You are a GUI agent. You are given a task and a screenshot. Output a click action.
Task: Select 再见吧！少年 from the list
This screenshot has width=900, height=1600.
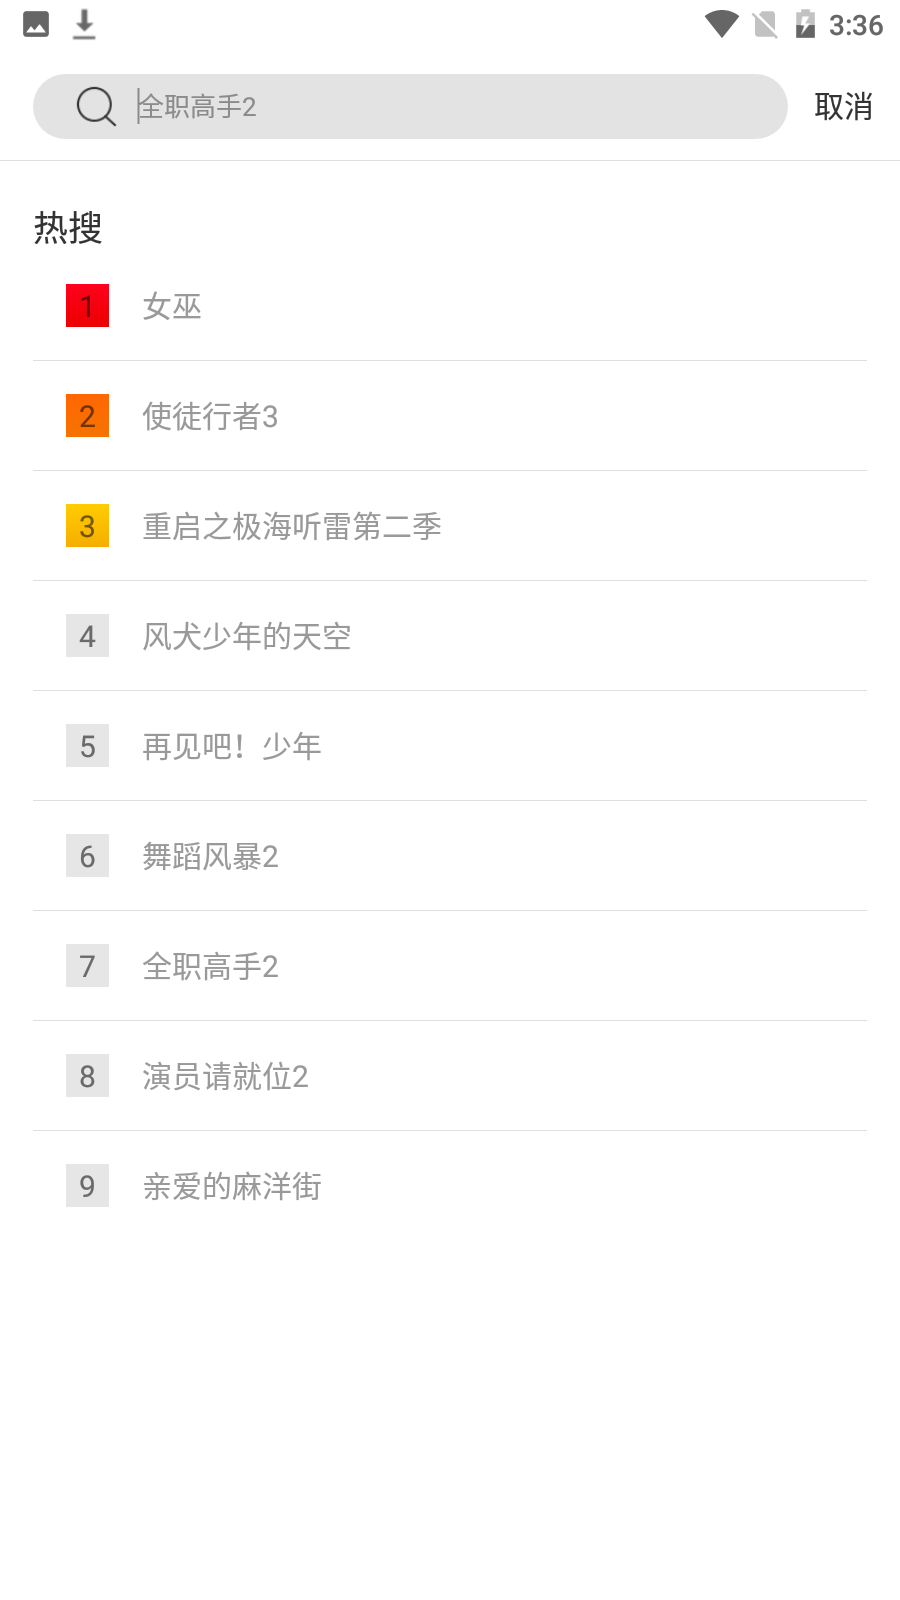coord(232,746)
